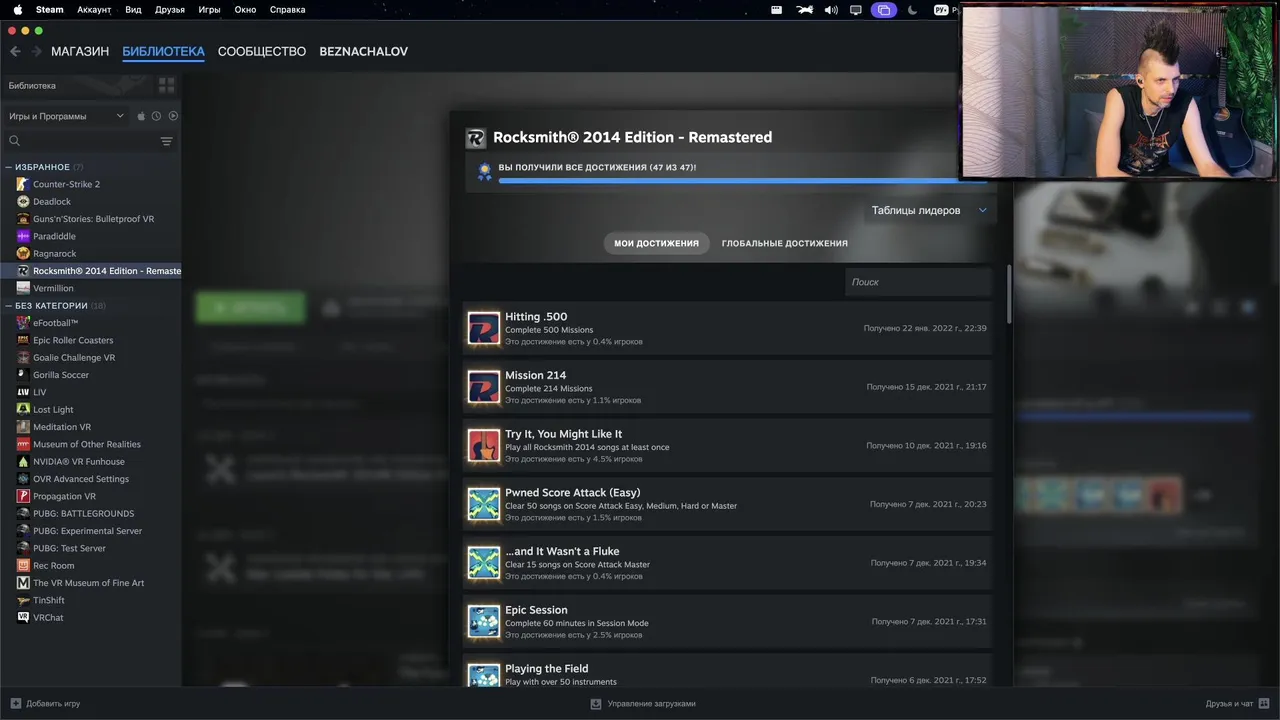
Task: Open the BEZNACHALOV profile tab
Action: point(363,51)
